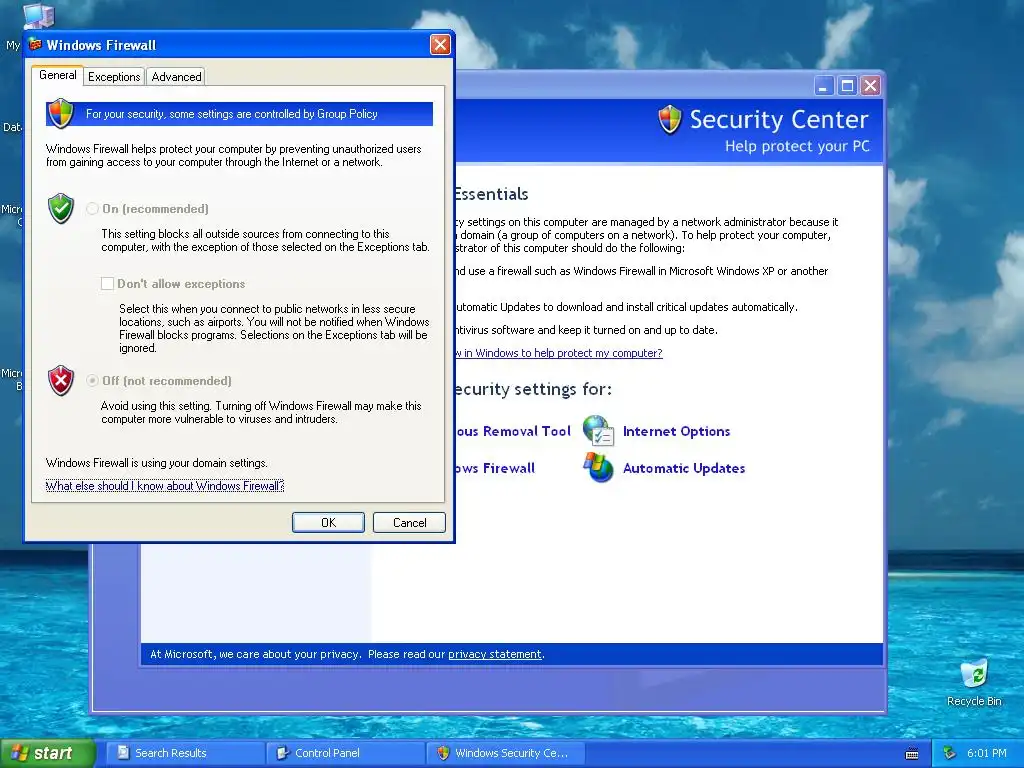Open the Automatic Updates link in Security Center
The width and height of the screenshot is (1024, 768).
click(x=684, y=468)
